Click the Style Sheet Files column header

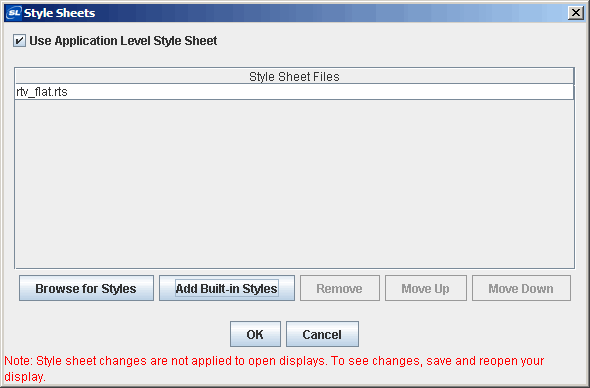click(294, 76)
